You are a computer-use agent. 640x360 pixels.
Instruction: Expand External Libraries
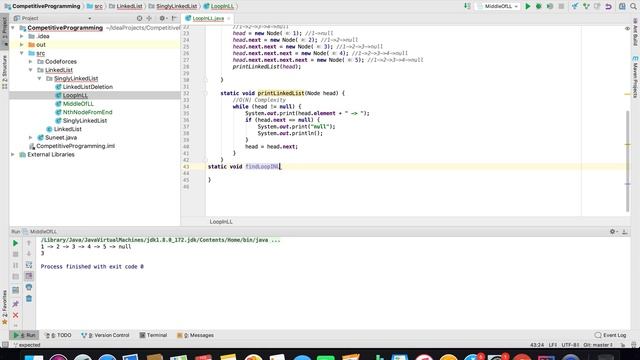click(13, 154)
